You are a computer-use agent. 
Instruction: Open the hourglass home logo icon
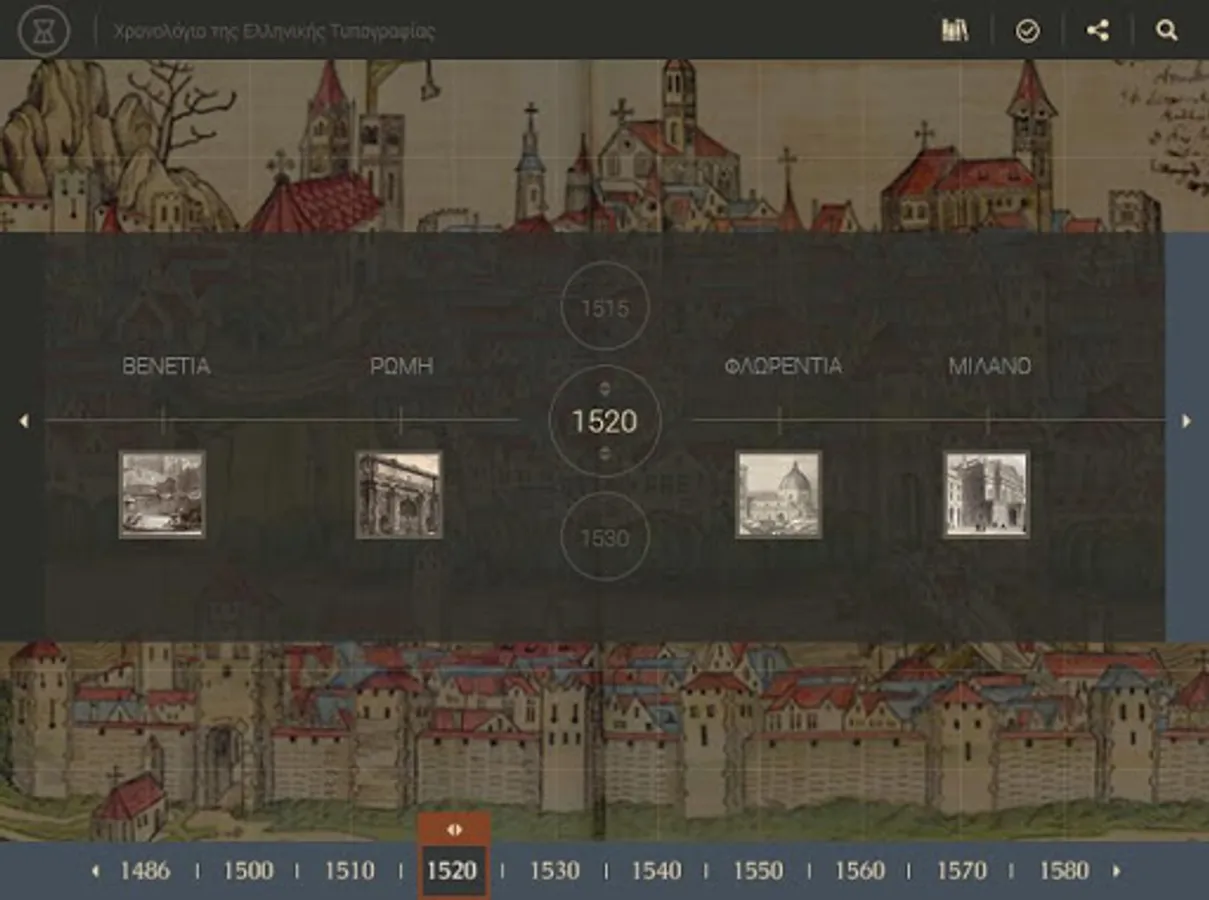44,30
